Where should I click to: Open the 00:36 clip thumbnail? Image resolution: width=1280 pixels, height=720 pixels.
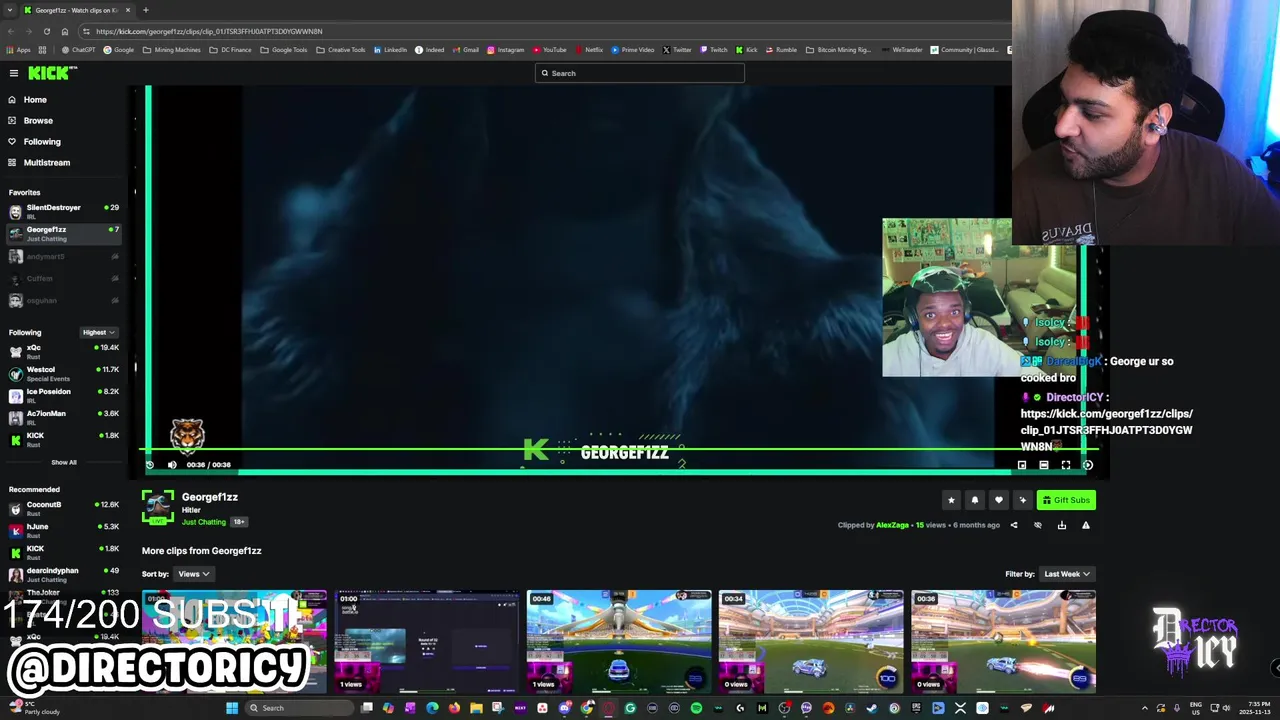pyautogui.click(x=1003, y=641)
